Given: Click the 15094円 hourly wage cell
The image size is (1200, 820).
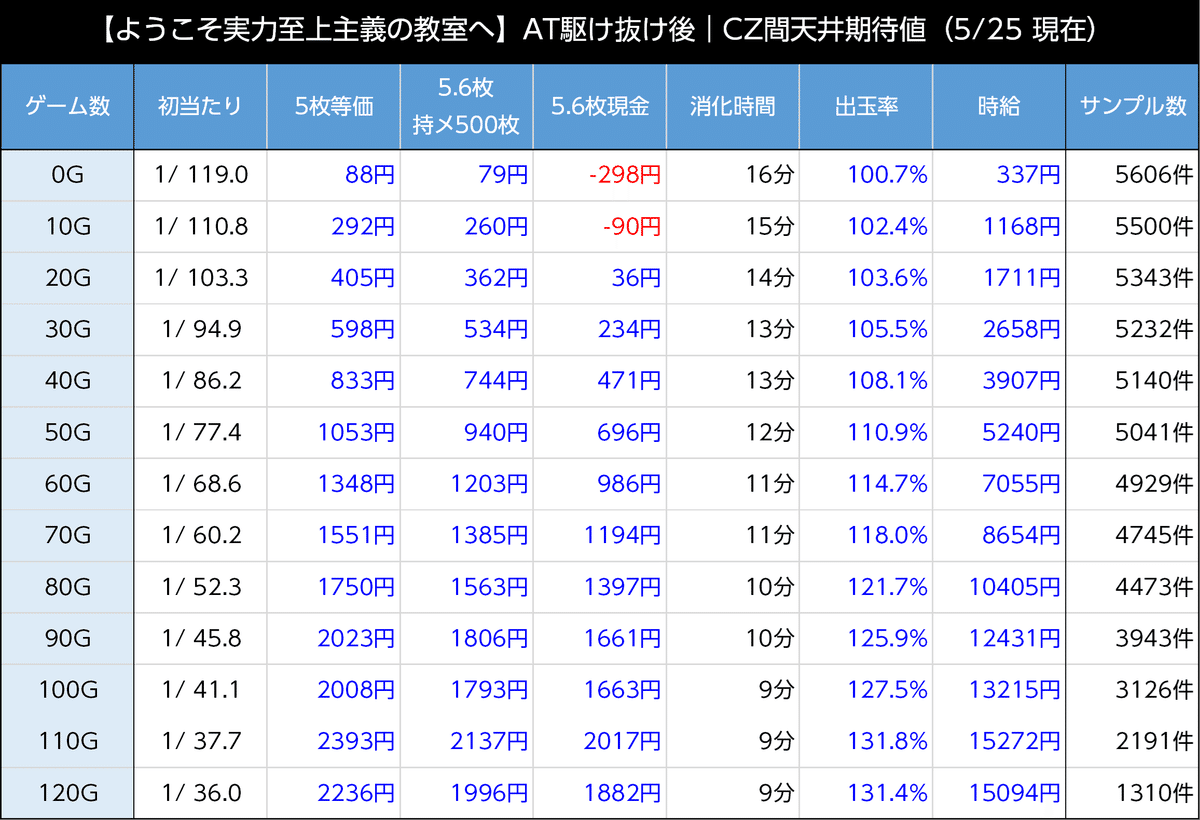Looking at the screenshot, I should [998, 793].
